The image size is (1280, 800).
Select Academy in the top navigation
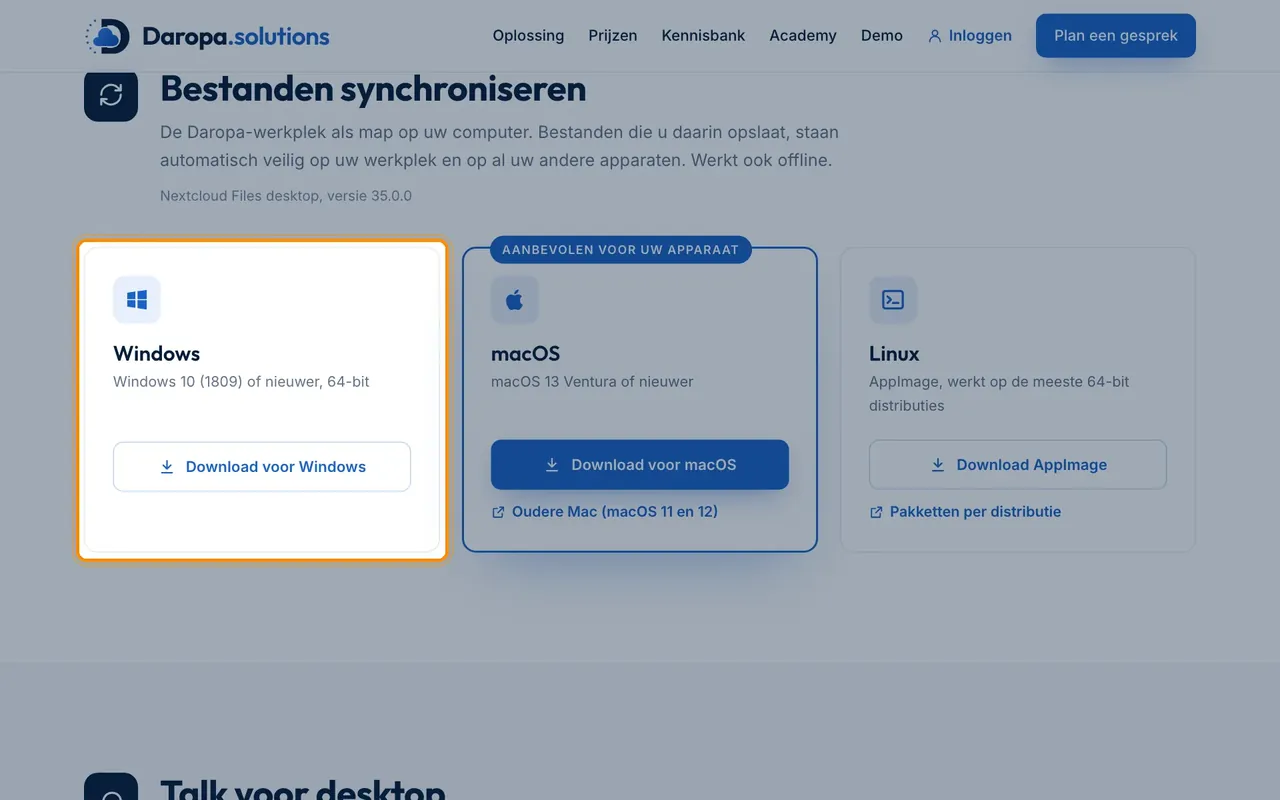coord(803,36)
